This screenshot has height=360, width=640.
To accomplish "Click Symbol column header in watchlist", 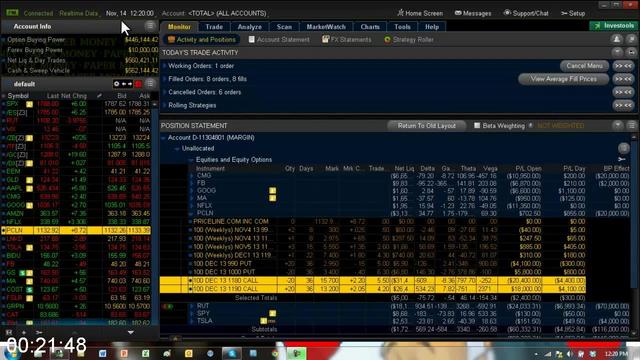I will coord(18,96).
